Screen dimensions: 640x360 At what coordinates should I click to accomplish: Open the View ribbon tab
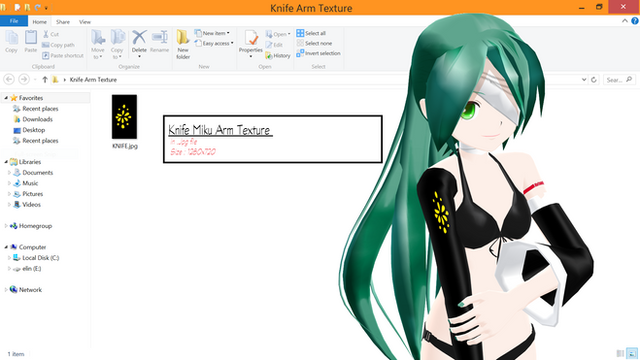(85, 22)
